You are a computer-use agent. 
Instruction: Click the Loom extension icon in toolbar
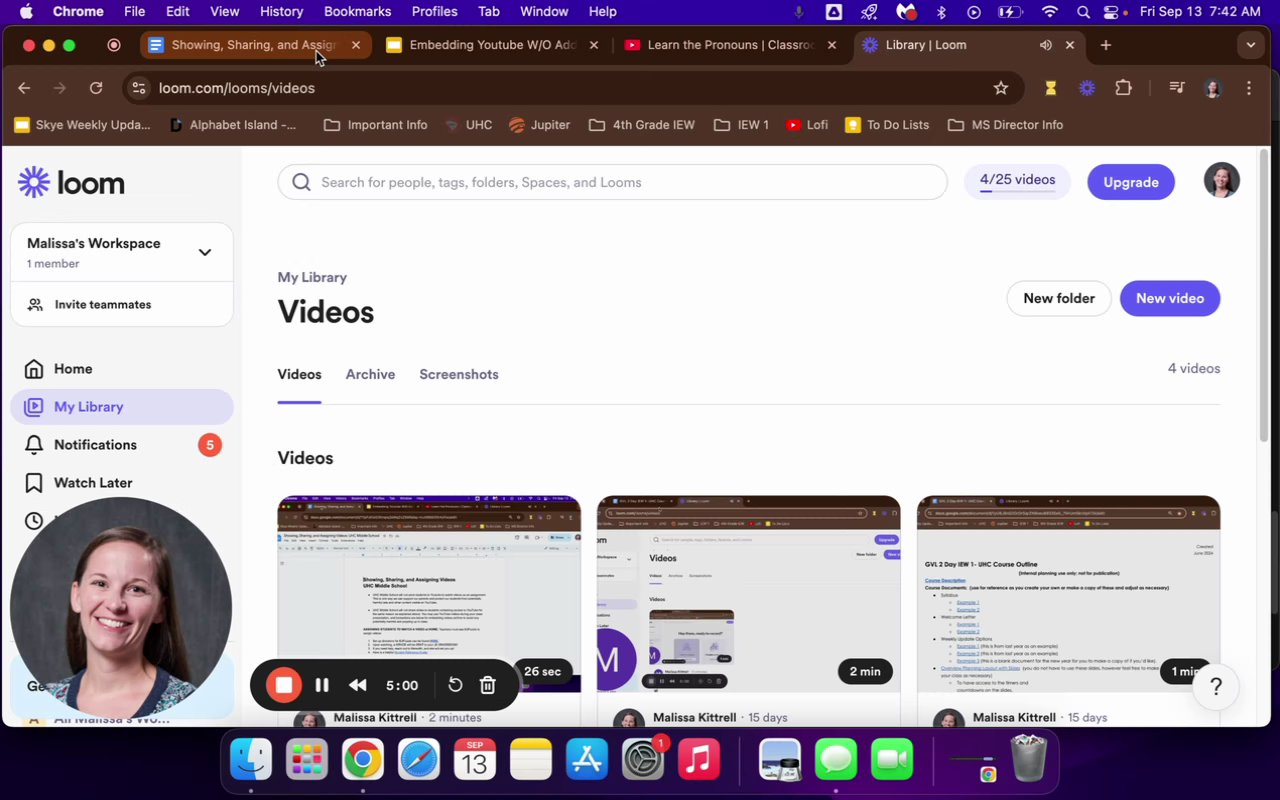pyautogui.click(x=1087, y=88)
